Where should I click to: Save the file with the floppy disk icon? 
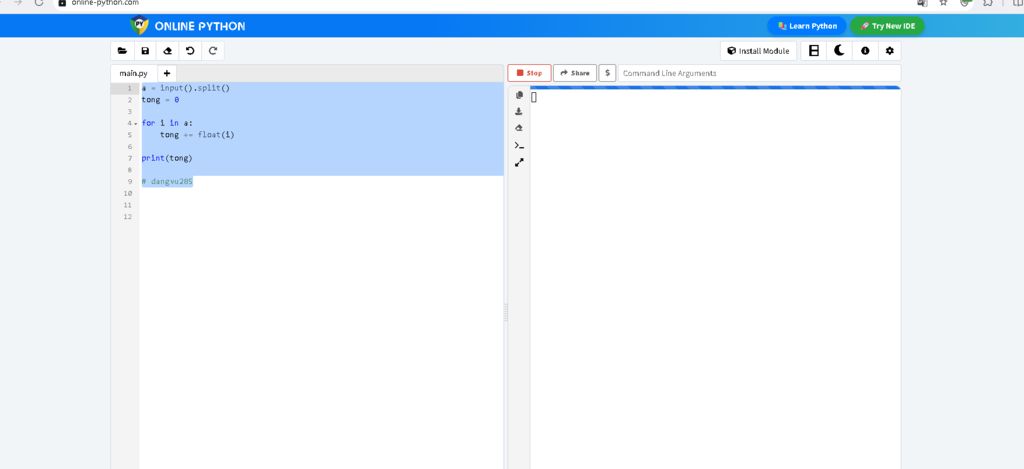point(145,51)
